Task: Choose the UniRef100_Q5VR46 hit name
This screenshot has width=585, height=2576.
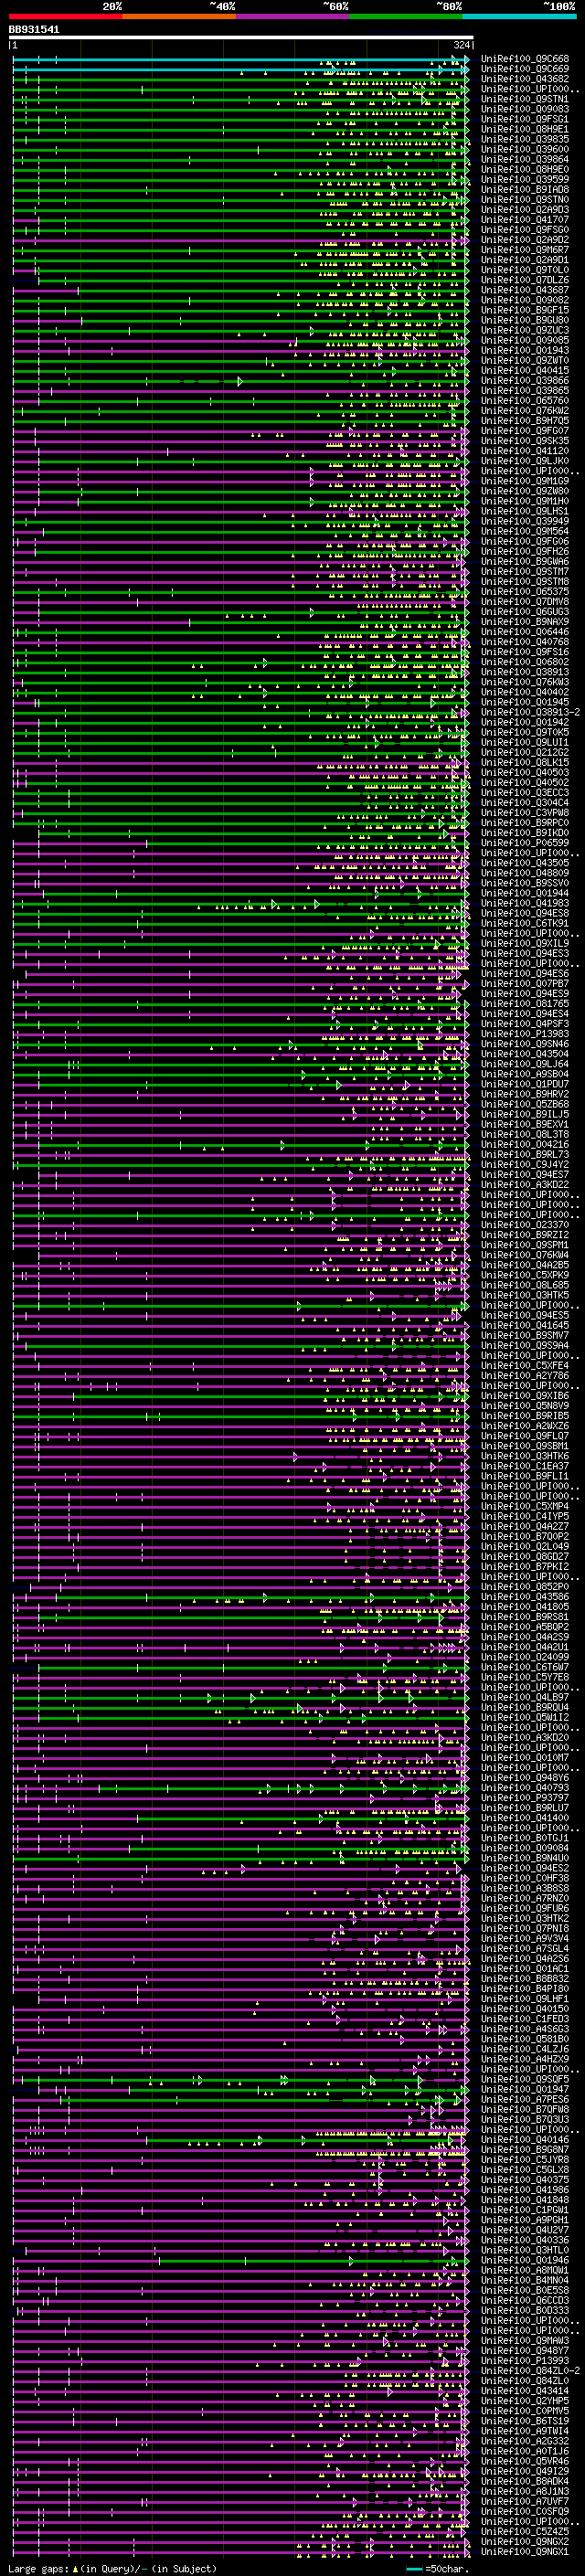Action: [x=524, y=2460]
